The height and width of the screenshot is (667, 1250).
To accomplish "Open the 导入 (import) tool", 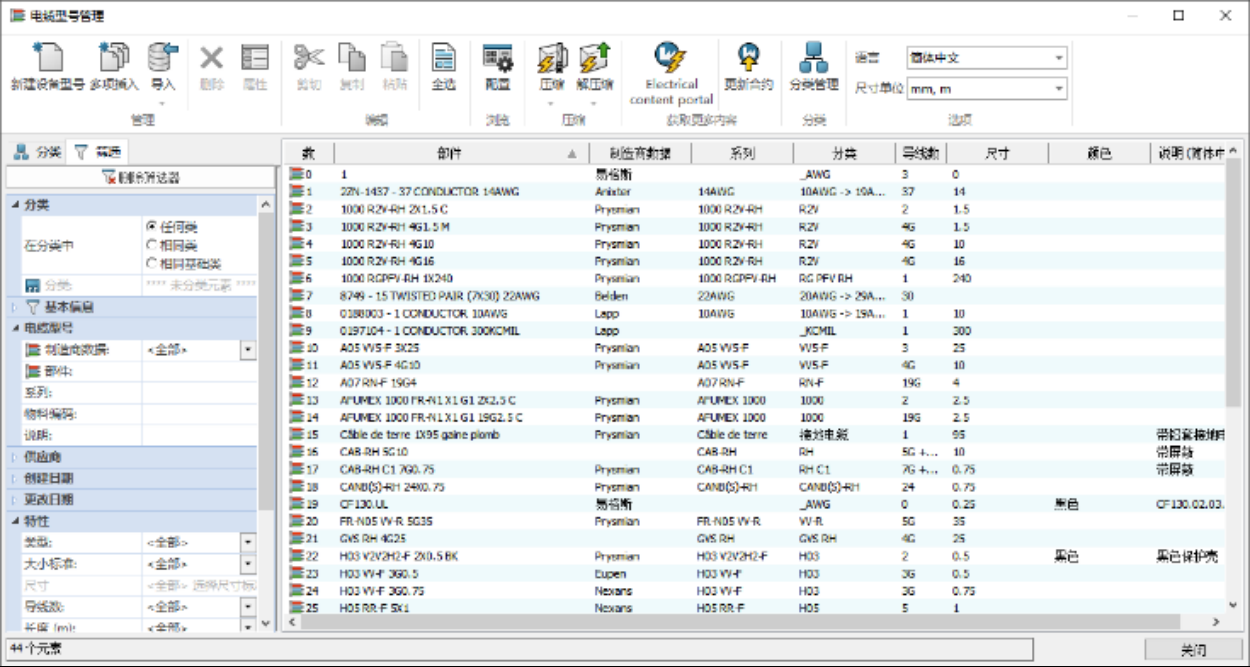I will click(x=162, y=60).
